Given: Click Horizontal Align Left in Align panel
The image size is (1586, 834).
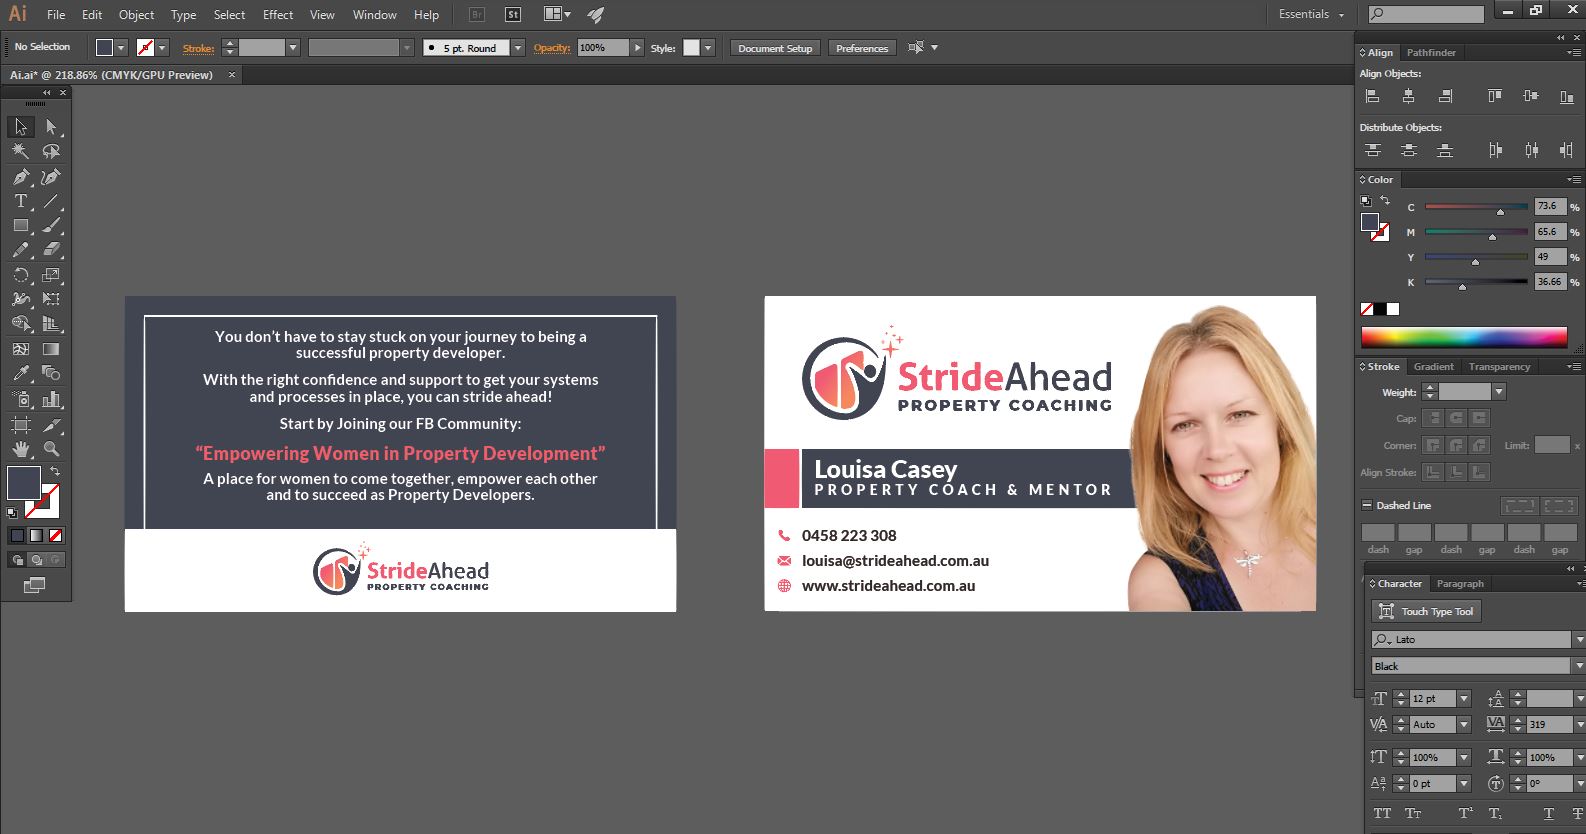Looking at the screenshot, I should [1372, 96].
